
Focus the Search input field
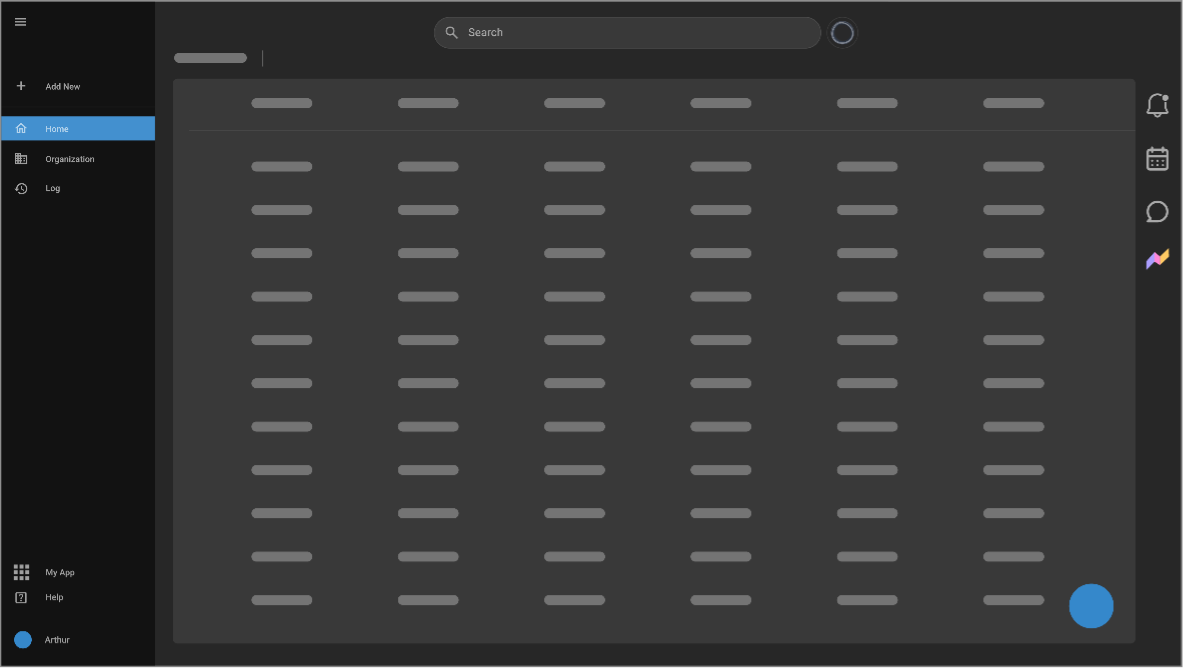pos(640,33)
